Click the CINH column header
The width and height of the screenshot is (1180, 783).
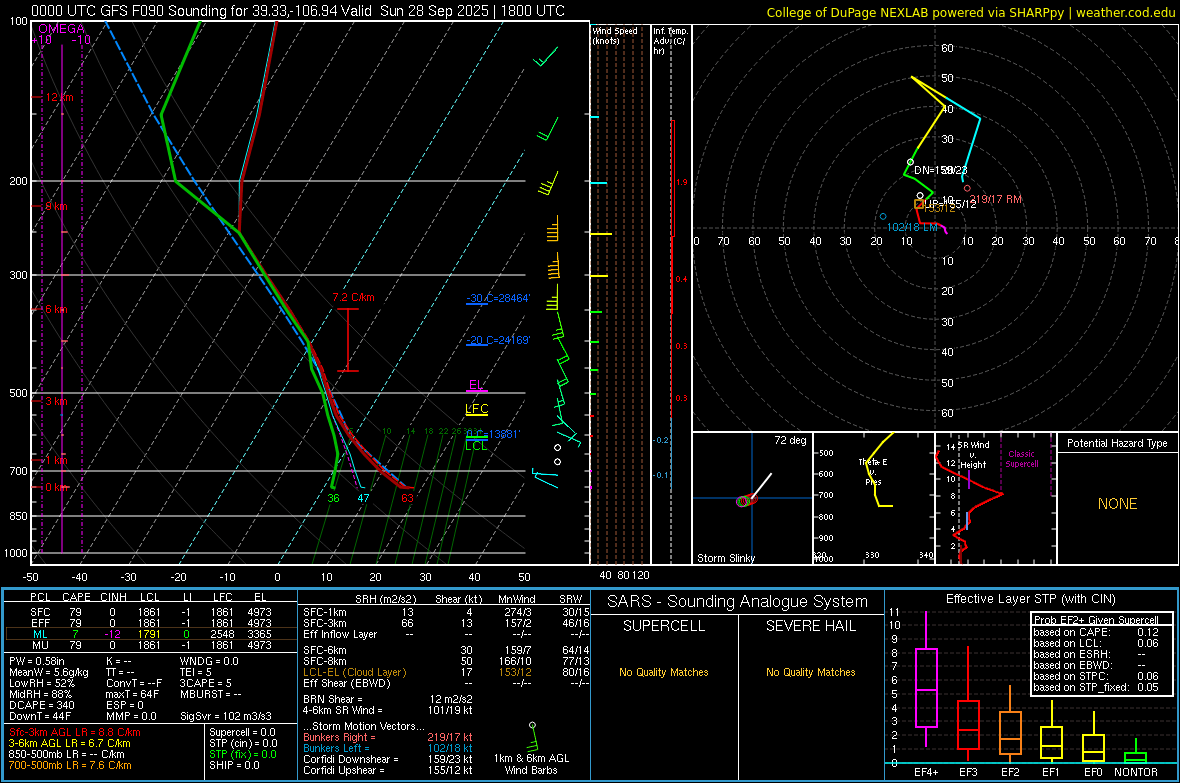pyautogui.click(x=114, y=598)
